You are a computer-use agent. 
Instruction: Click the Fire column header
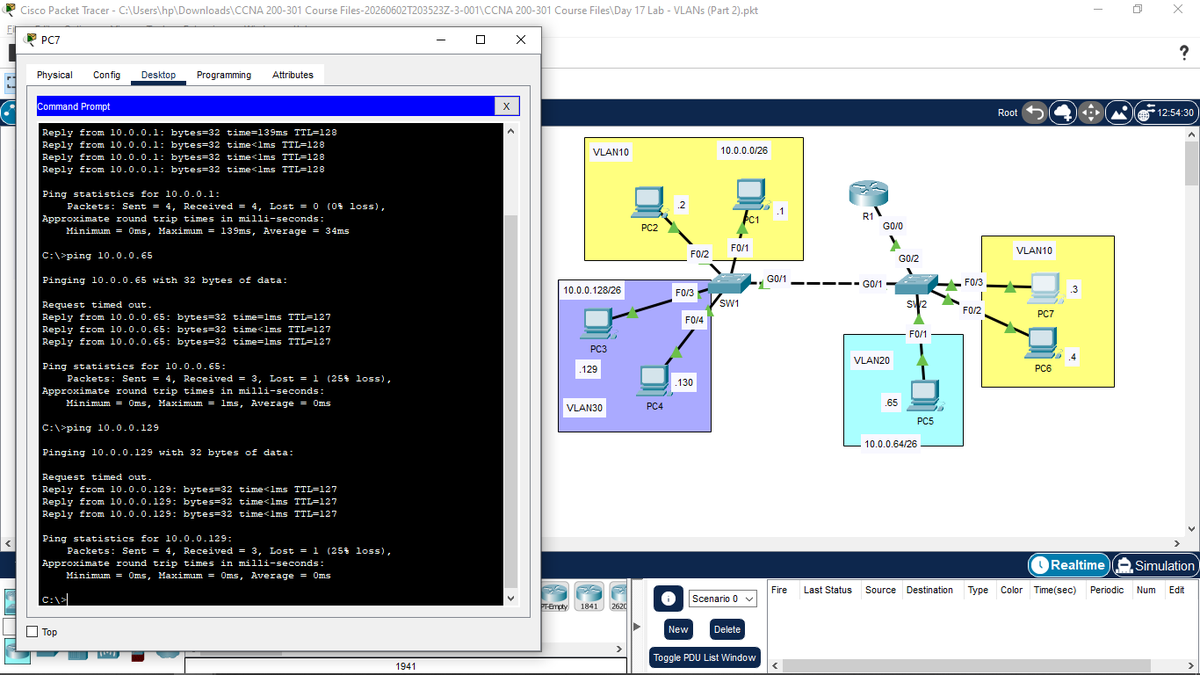[781, 590]
